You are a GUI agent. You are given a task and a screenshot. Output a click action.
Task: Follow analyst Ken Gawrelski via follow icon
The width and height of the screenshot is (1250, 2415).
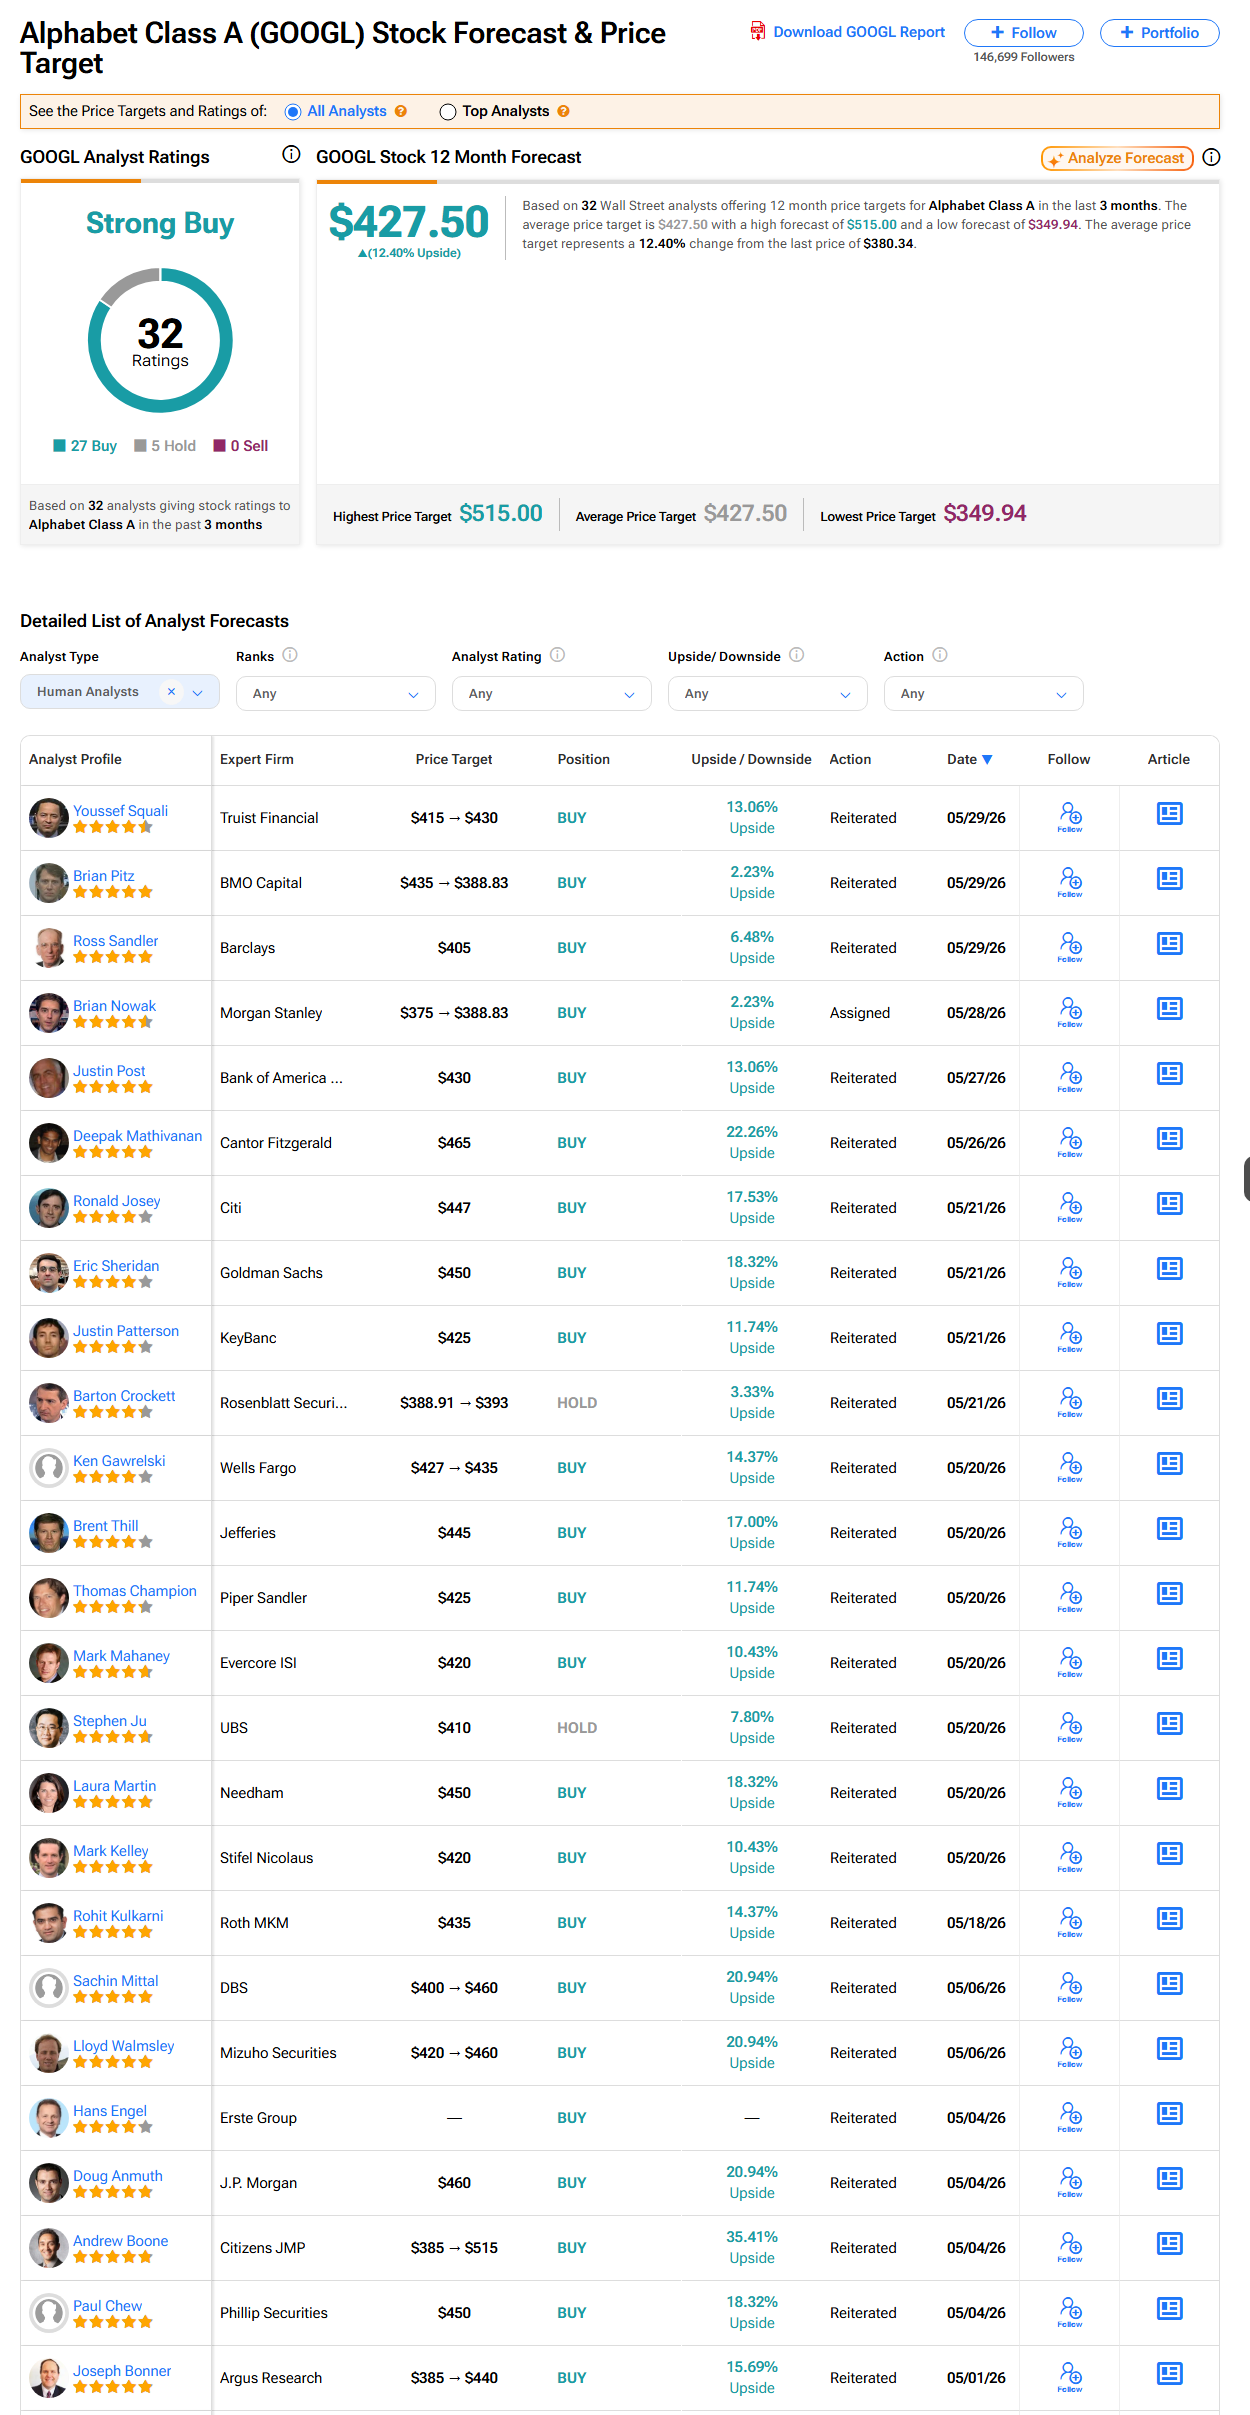(1070, 1467)
